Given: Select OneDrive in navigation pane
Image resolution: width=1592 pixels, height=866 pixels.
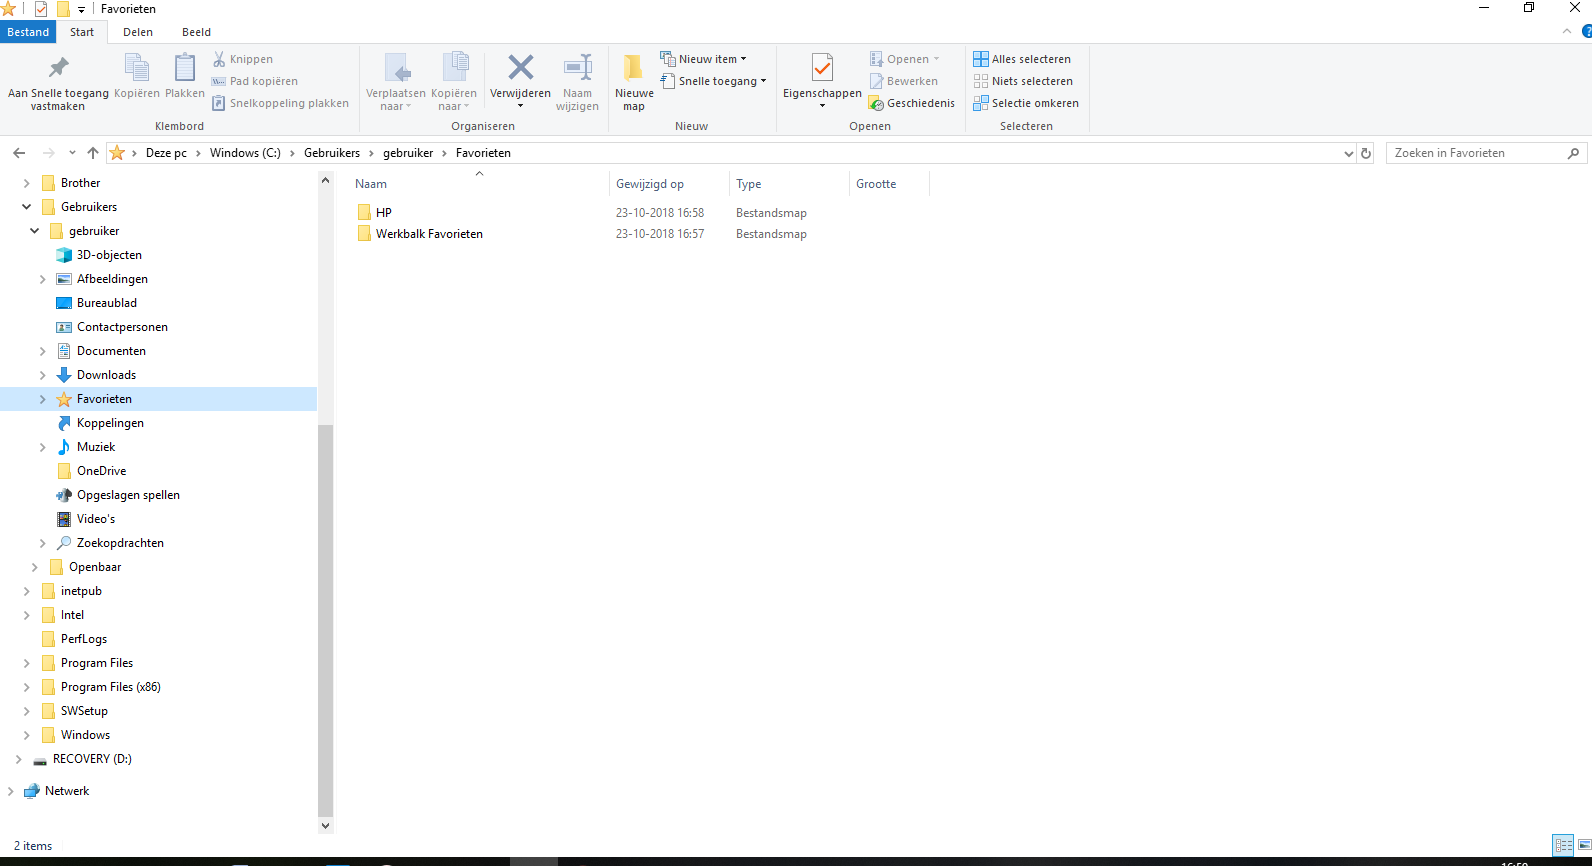Looking at the screenshot, I should point(101,471).
